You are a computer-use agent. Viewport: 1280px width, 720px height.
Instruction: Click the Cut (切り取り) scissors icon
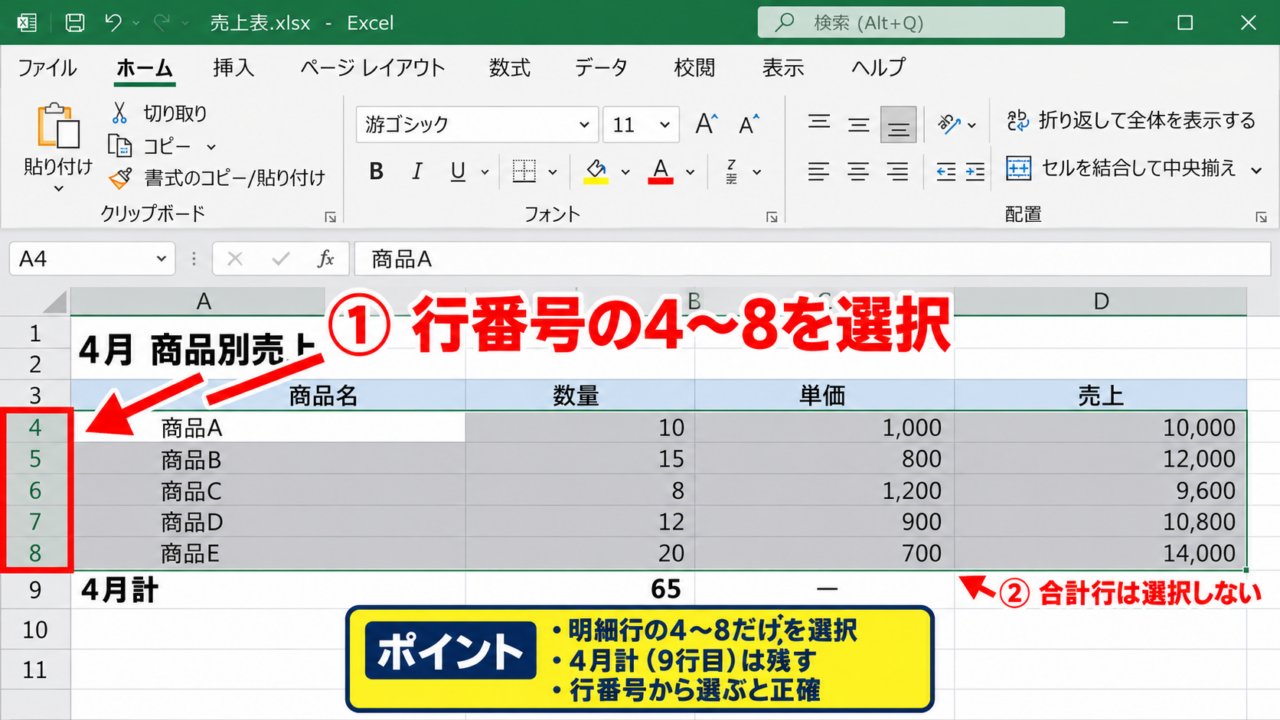coord(120,113)
